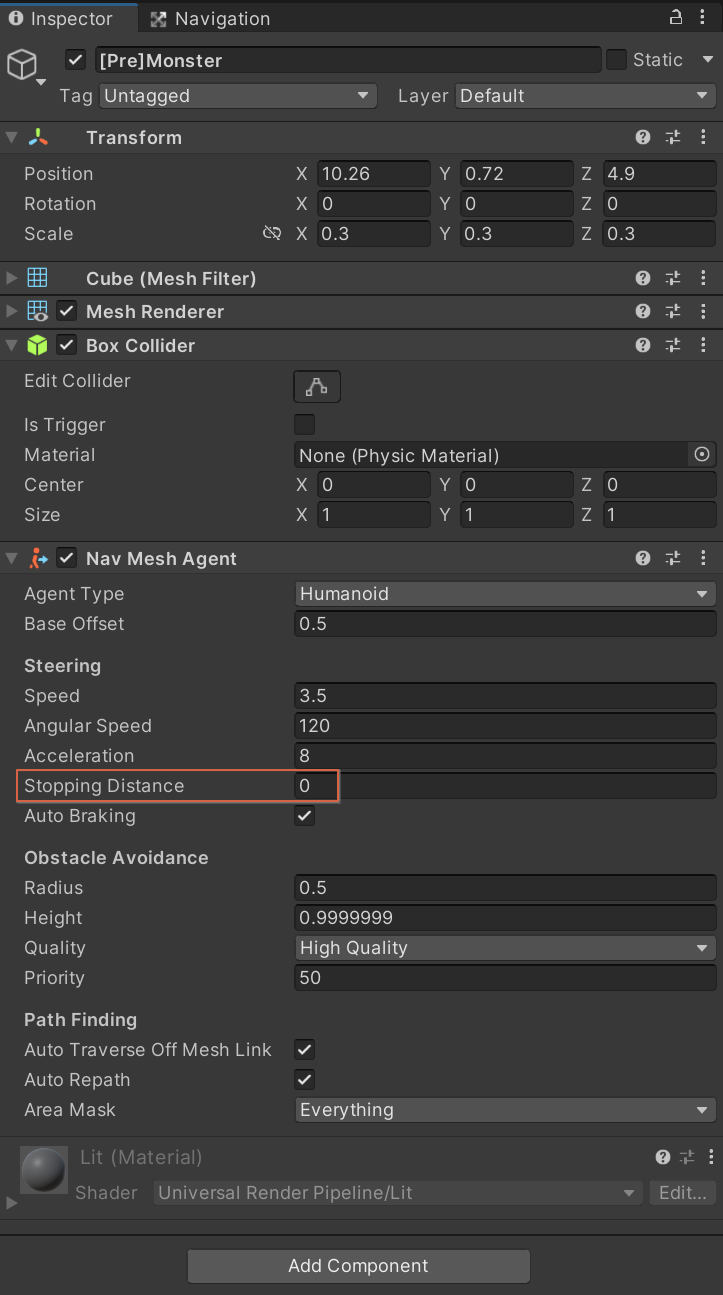Click Lit material preview sphere thumbnail
This screenshot has height=1295, width=723.
(x=44, y=1170)
